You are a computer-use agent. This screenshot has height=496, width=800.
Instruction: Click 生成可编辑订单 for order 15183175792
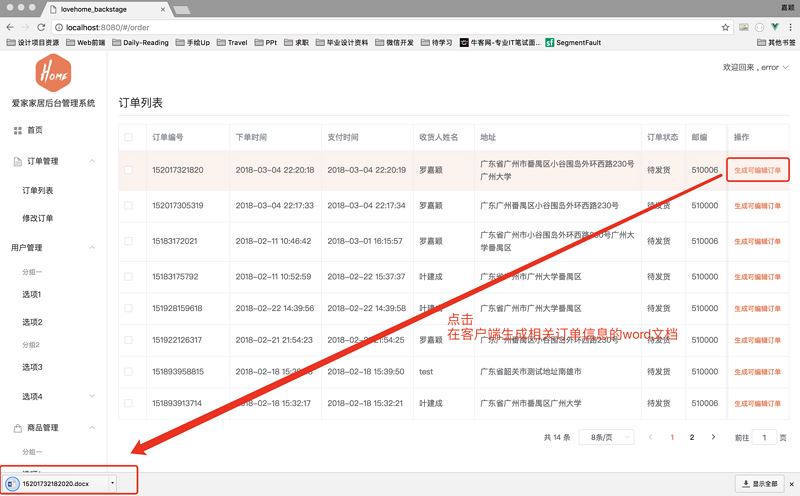pos(758,277)
